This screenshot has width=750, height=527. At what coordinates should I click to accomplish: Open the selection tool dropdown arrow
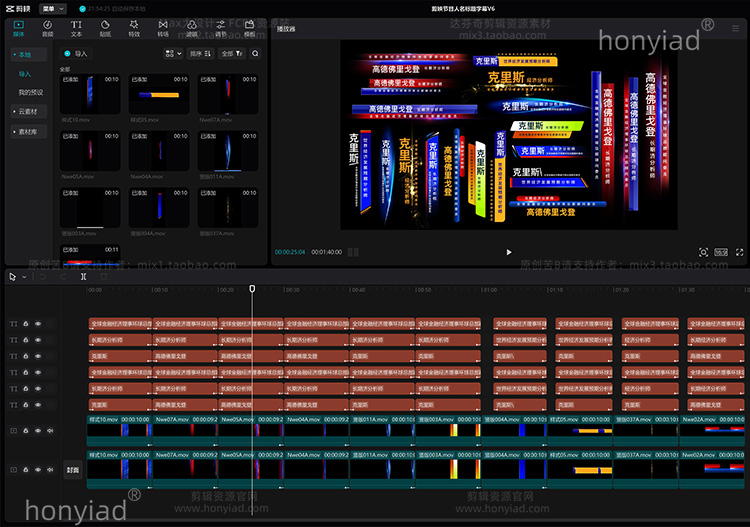24,277
